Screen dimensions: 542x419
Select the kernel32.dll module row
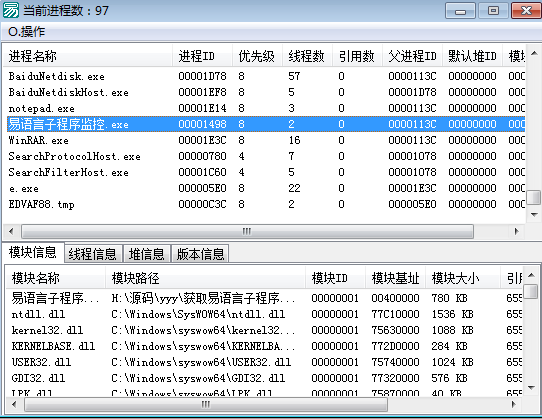pos(264,330)
